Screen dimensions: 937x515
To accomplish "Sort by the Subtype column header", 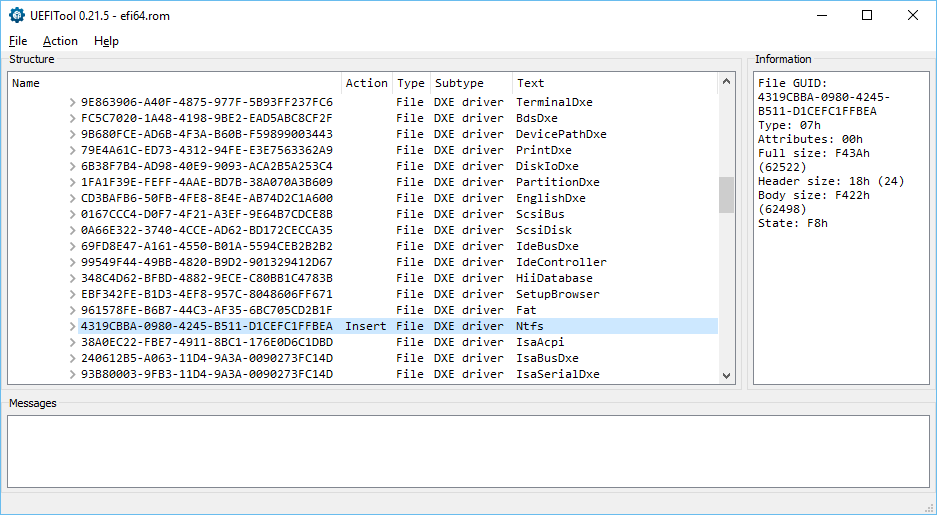I will click(x=471, y=83).
